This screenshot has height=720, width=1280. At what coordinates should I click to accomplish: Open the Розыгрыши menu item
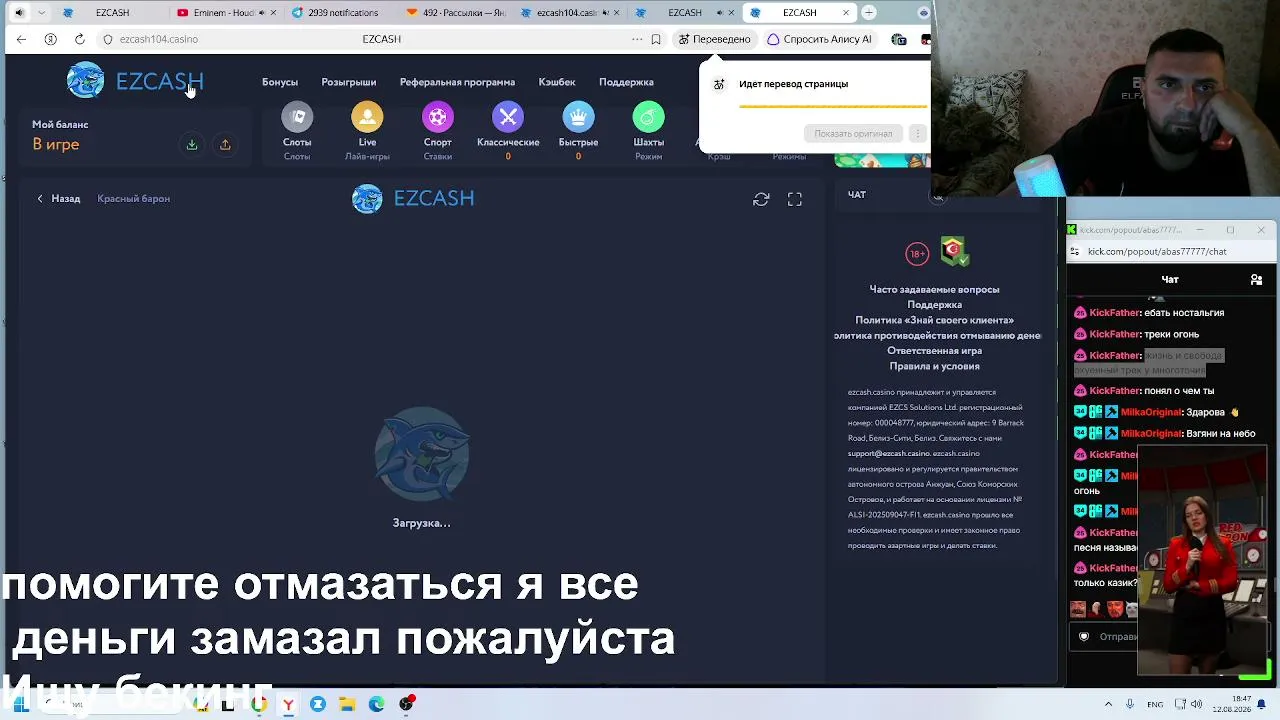tap(349, 82)
